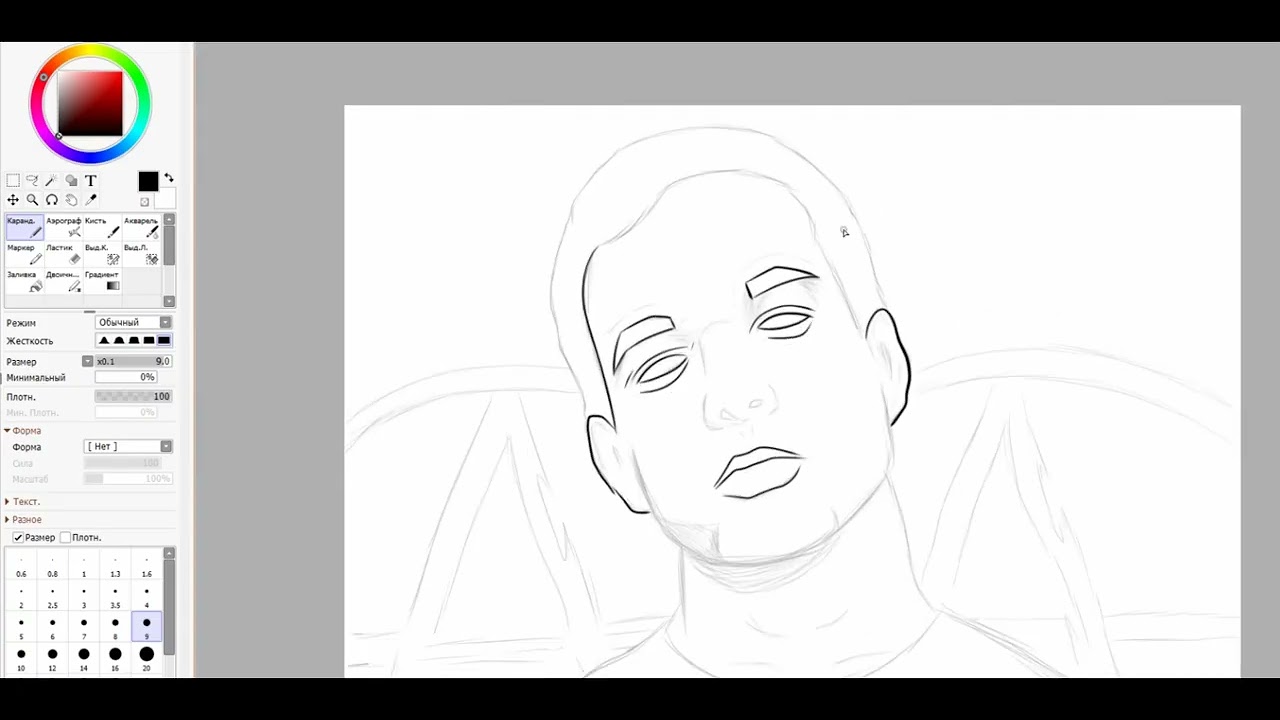Click the black foreground color swatch
The height and width of the screenshot is (720, 1280).
pyautogui.click(x=148, y=181)
